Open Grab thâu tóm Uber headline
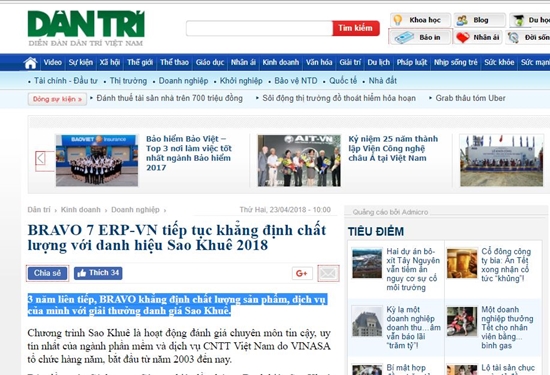 pyautogui.click(x=470, y=98)
